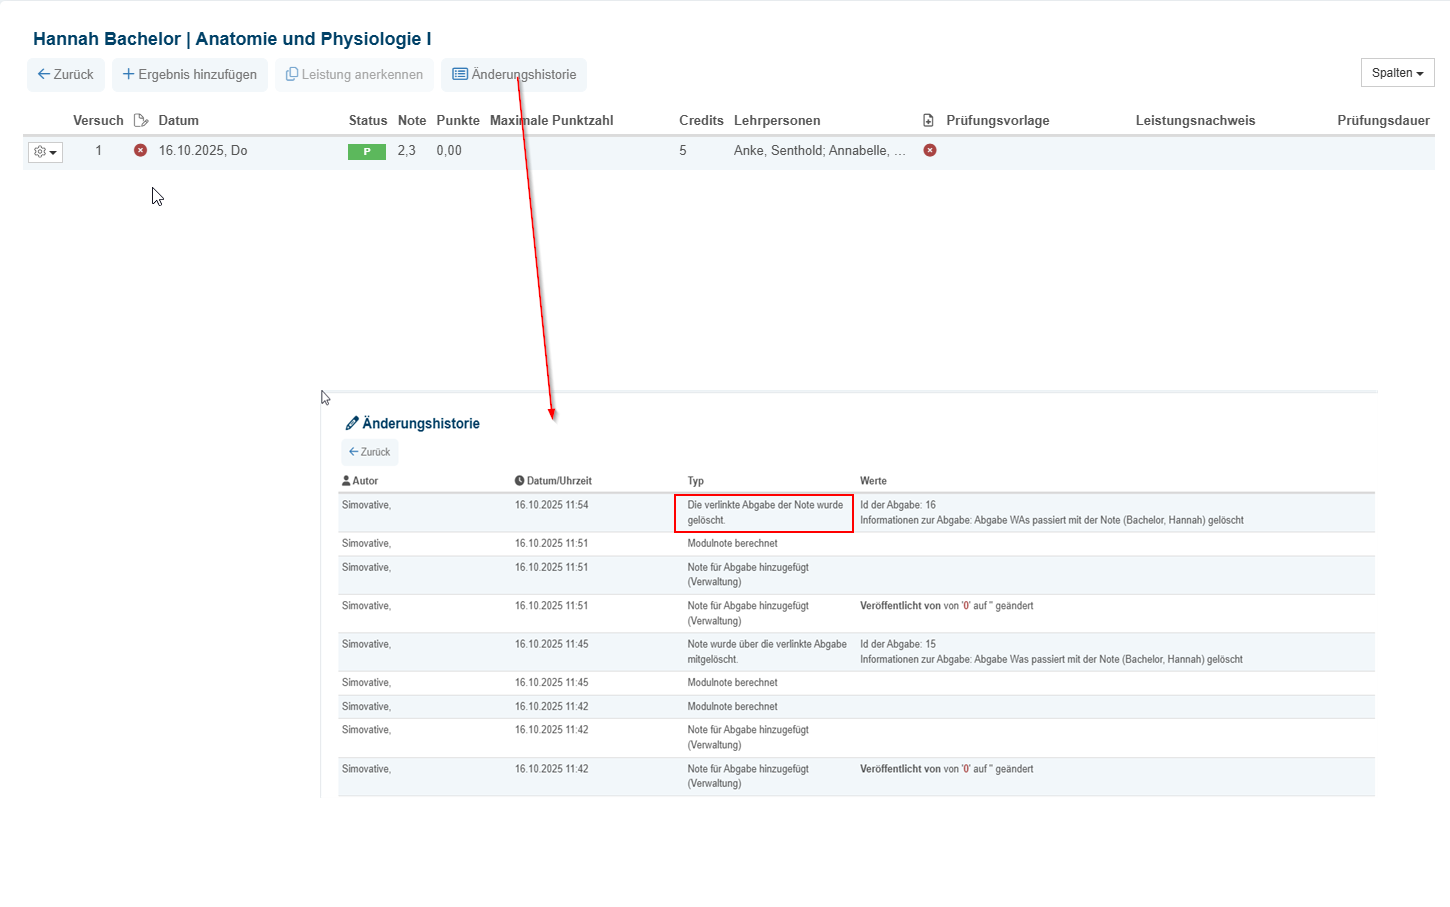
Task: Click the Status column header
Action: coord(368,120)
